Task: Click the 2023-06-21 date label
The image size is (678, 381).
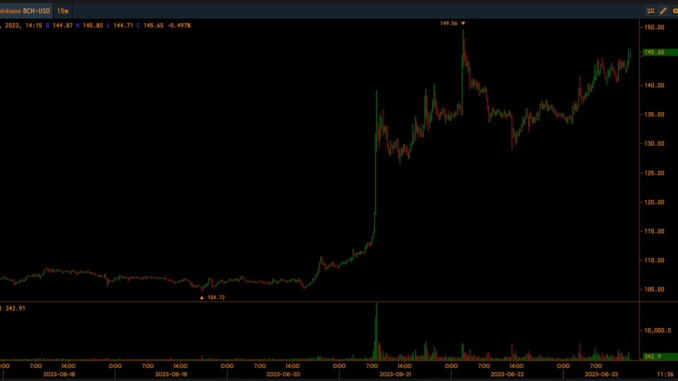Action: coord(395,374)
